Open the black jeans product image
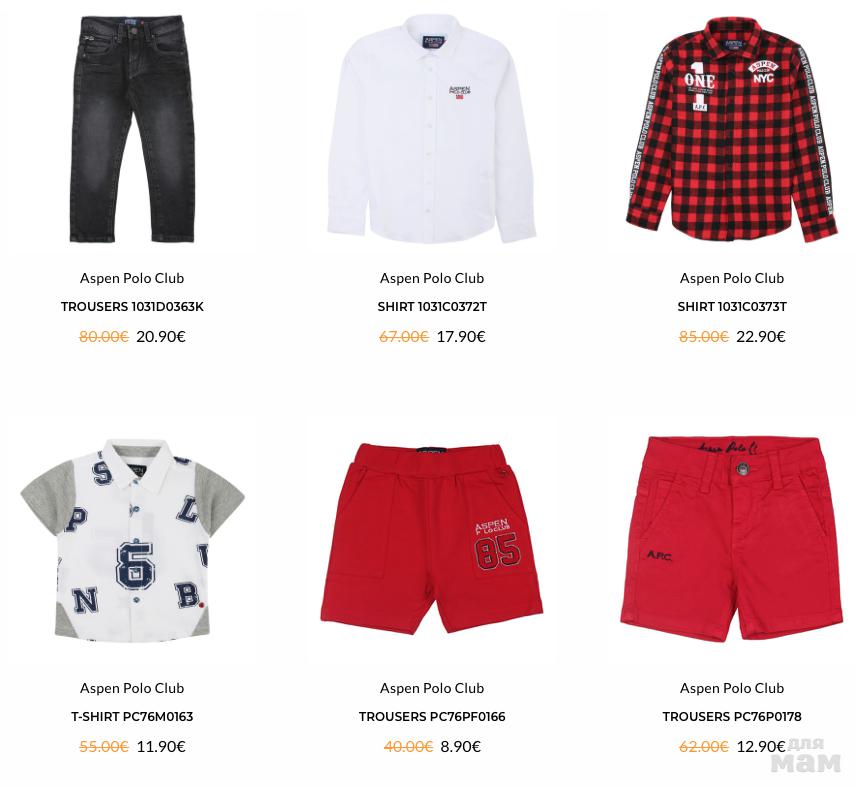 click(x=132, y=129)
